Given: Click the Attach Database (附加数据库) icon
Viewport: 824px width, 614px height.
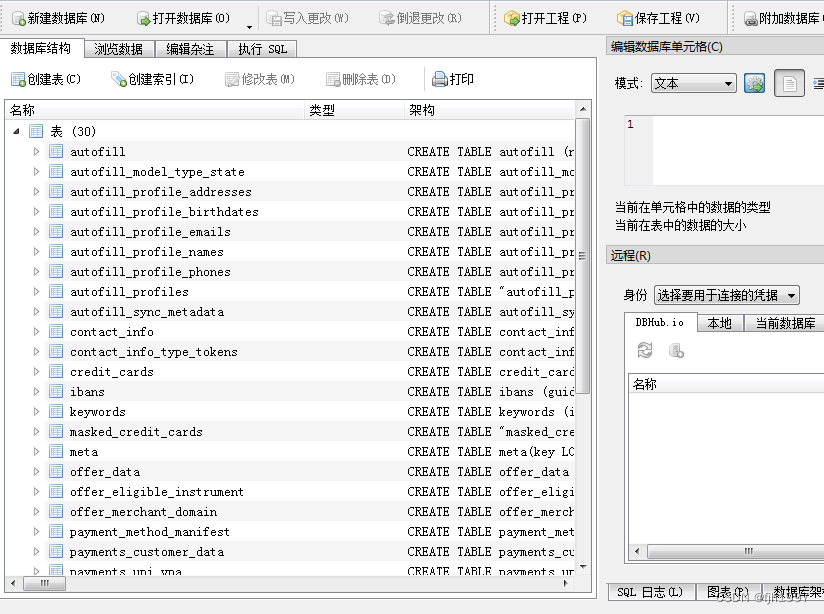Looking at the screenshot, I should (750, 19).
